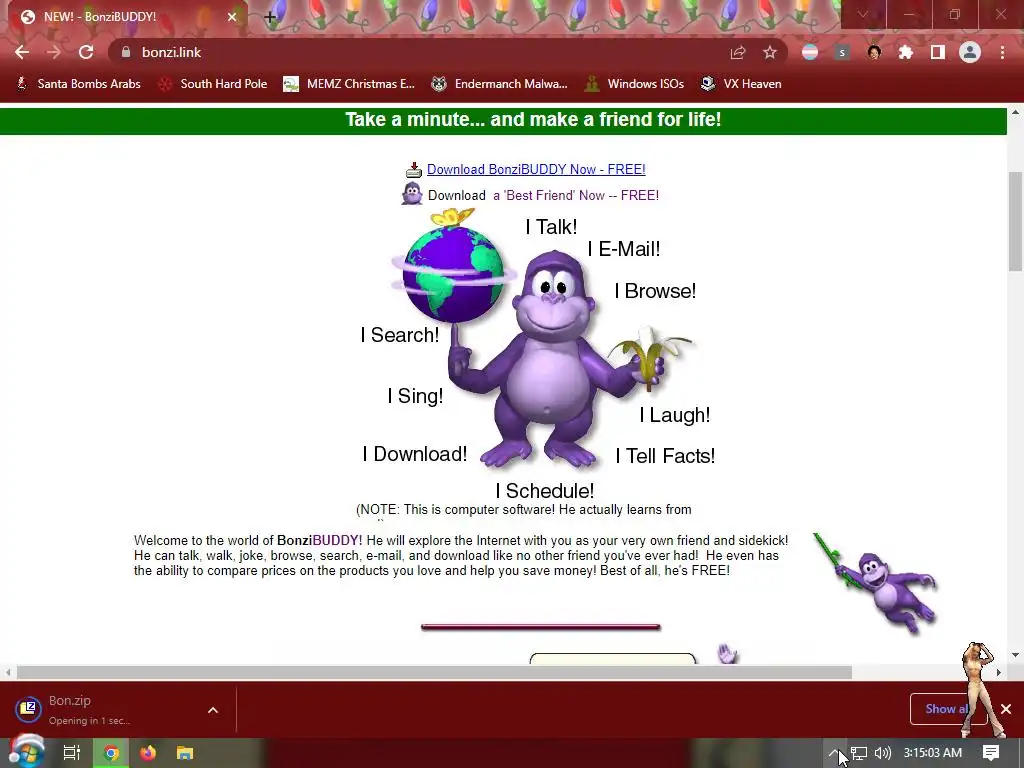
Task: Click the 'I Download!' text
Action: pyautogui.click(x=415, y=454)
